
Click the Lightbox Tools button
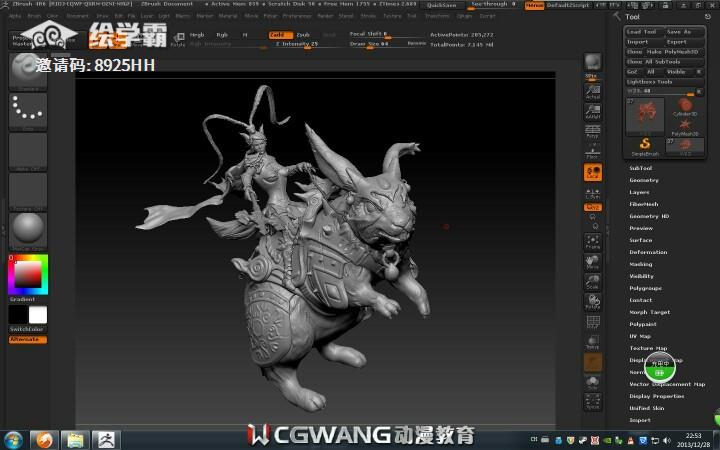pyautogui.click(x=664, y=82)
